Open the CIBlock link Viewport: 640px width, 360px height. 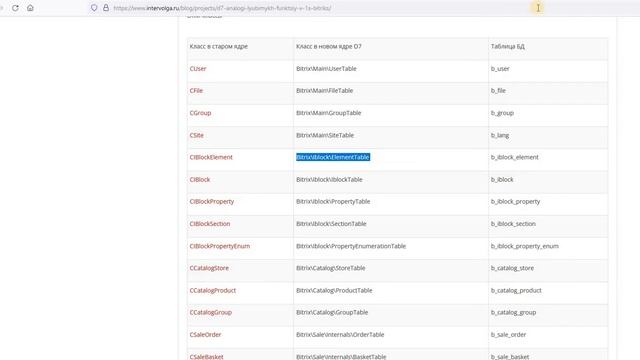coord(200,179)
